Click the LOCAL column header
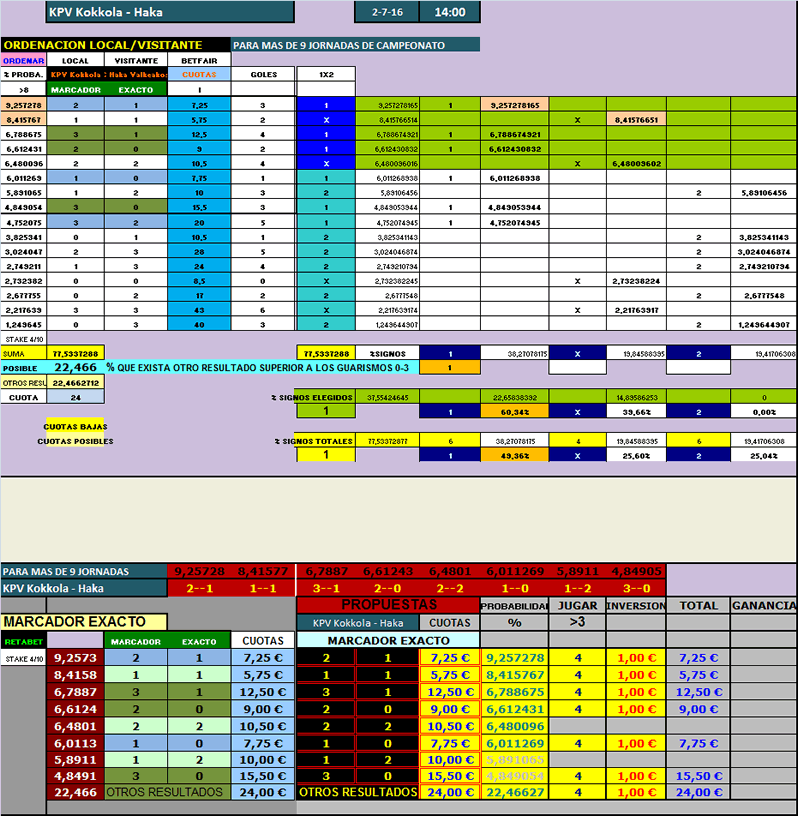 (75, 60)
